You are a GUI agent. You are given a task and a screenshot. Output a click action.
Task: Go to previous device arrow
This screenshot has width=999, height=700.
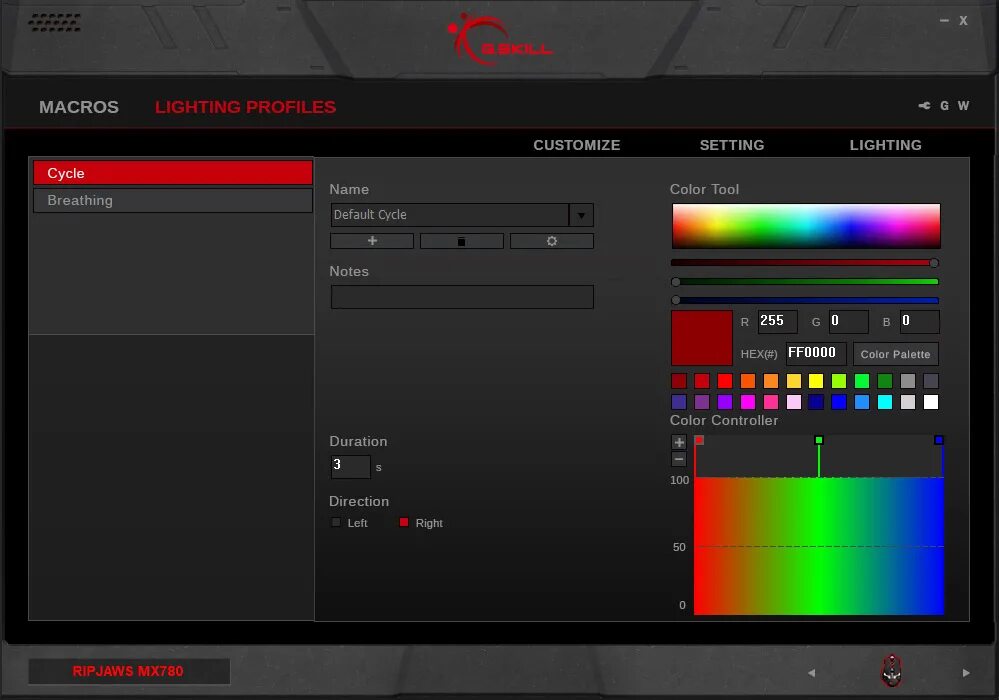point(811,673)
